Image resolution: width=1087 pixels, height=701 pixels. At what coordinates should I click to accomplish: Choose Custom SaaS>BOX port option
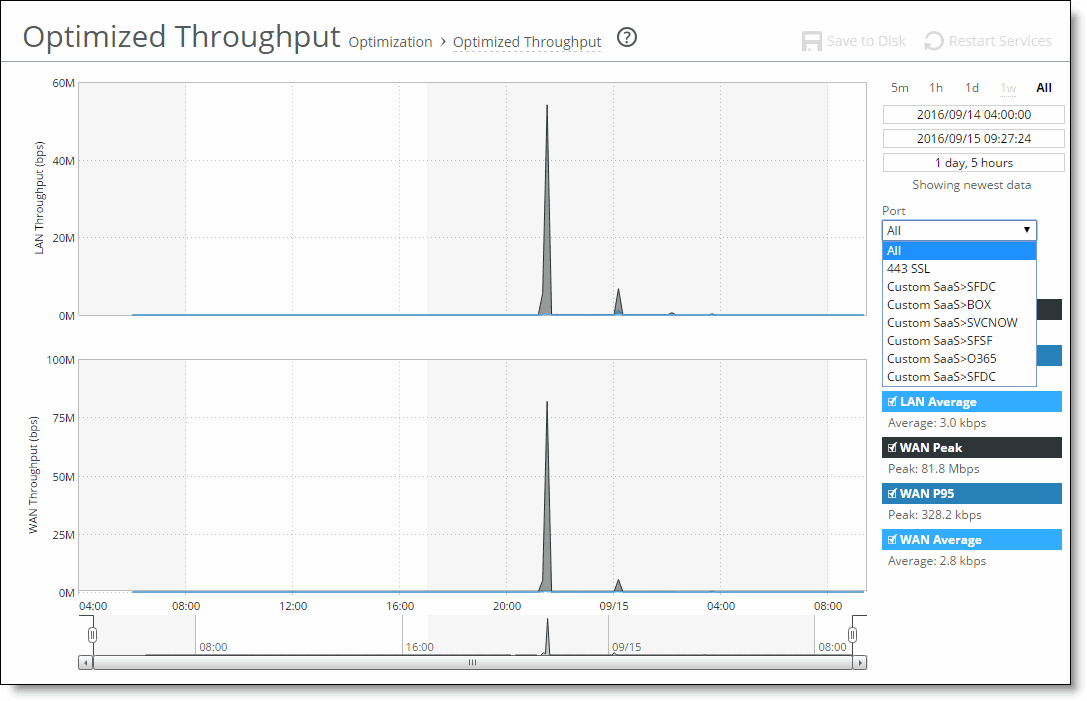(939, 305)
